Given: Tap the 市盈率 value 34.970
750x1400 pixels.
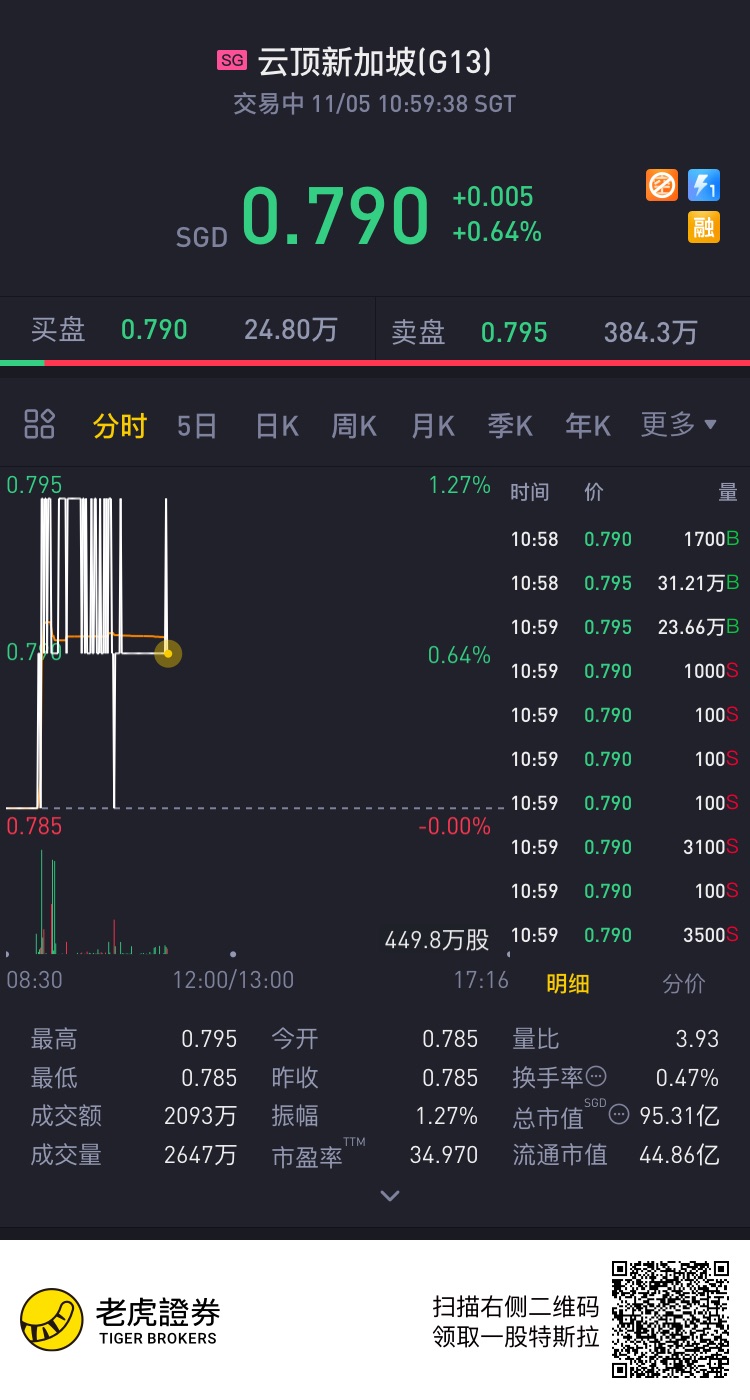Looking at the screenshot, I should (x=444, y=1155).
